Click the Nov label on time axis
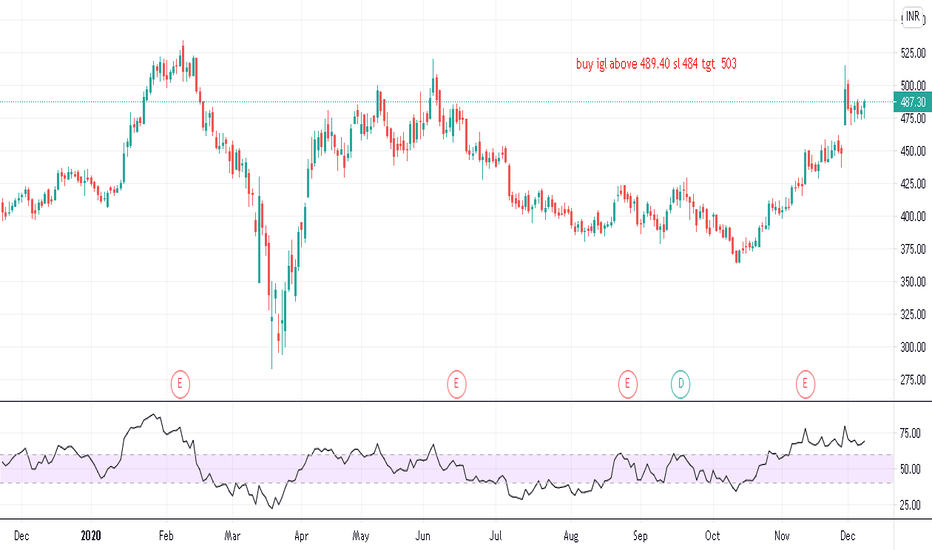The image size is (932, 550). point(782,536)
